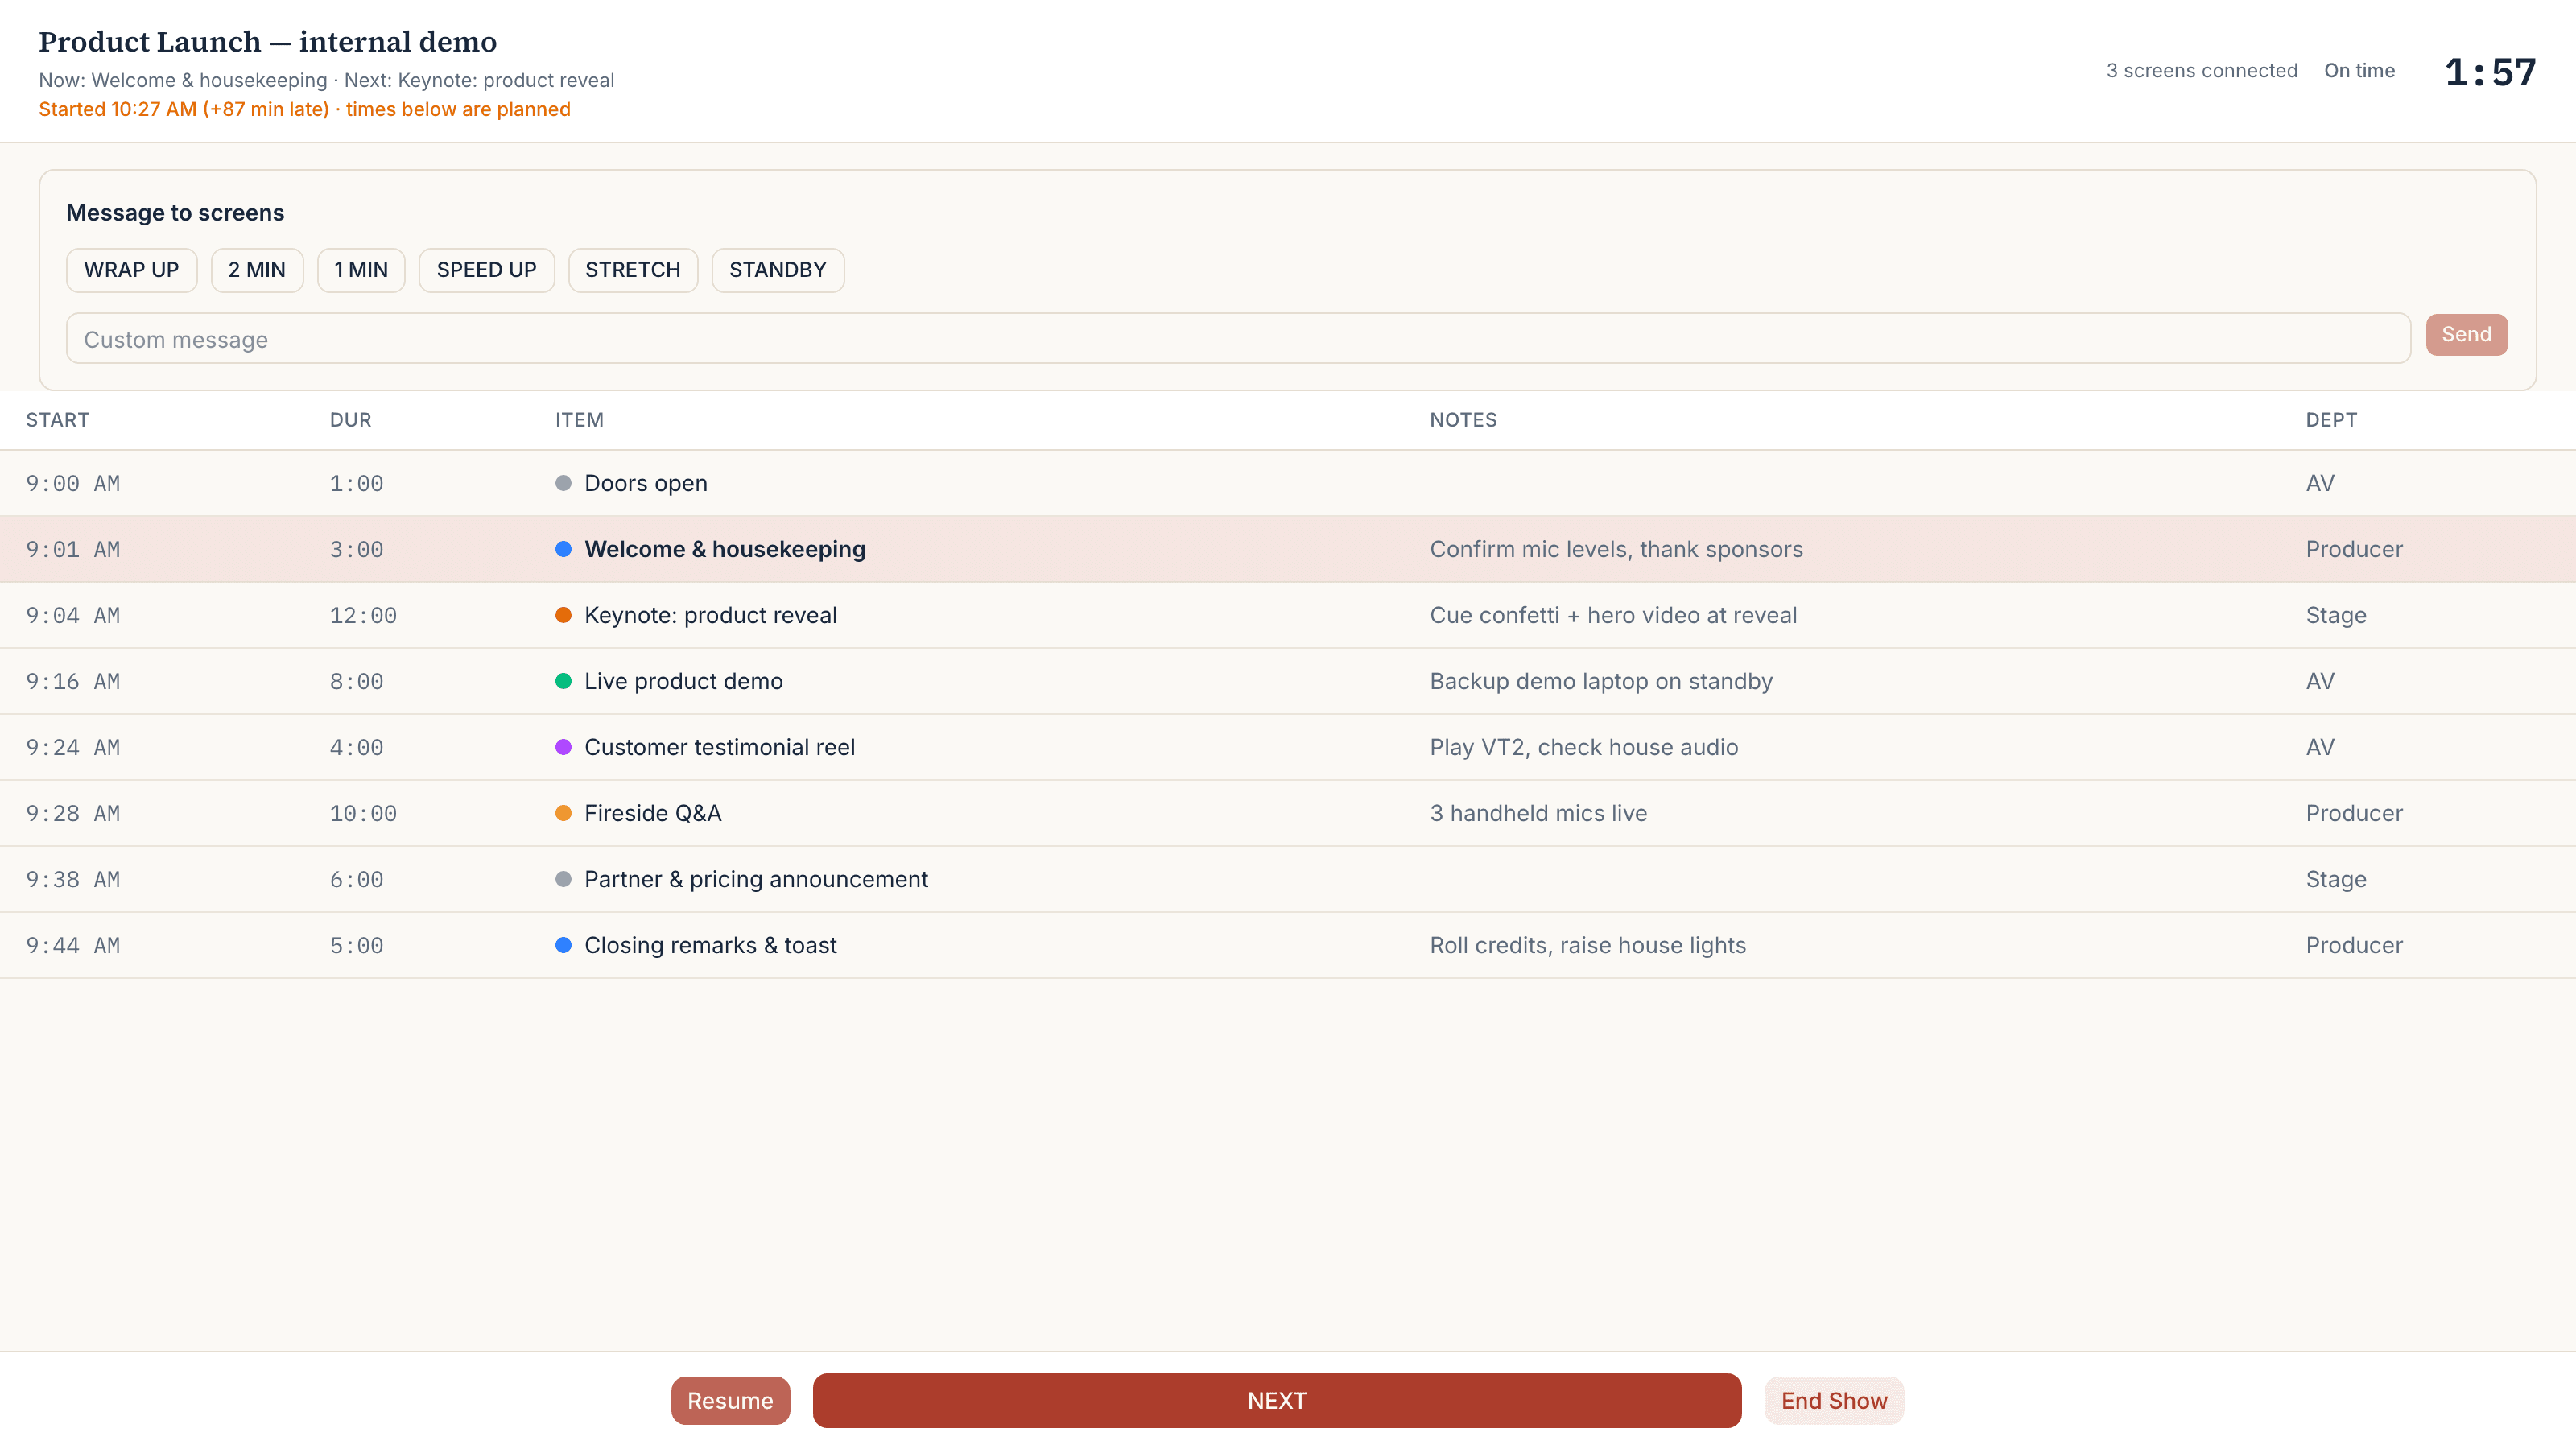Click the blue dot beside Closing remarks & toast
The height and width of the screenshot is (1449, 2576).
(x=563, y=945)
